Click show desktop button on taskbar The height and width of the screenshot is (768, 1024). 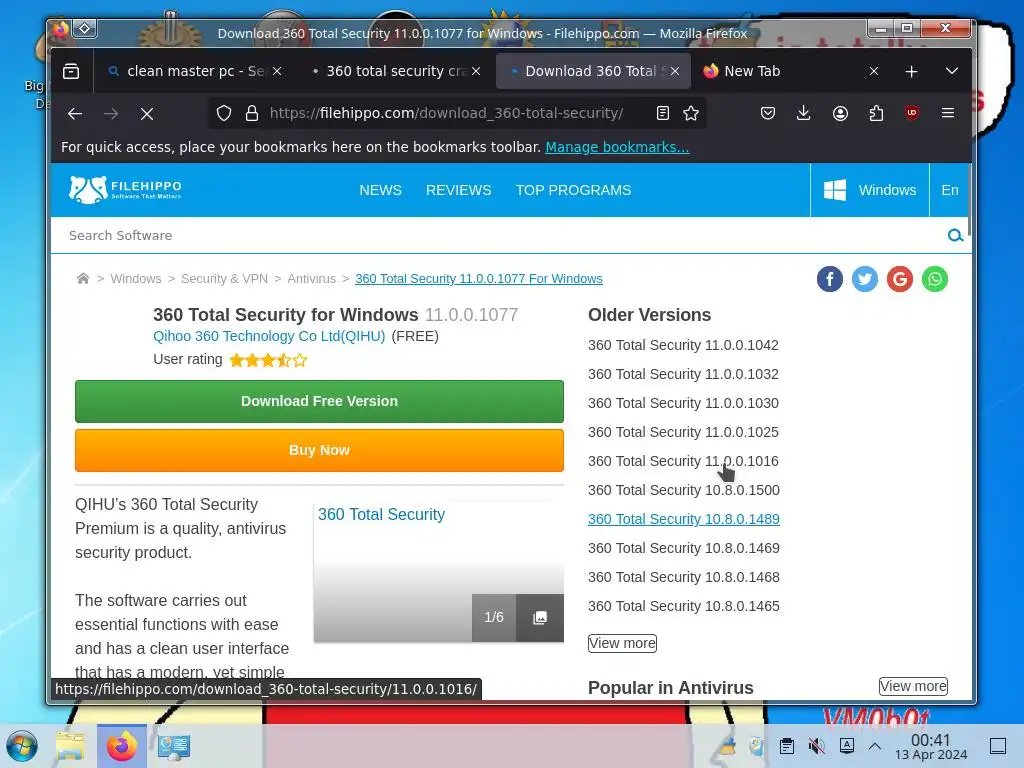click(998, 746)
